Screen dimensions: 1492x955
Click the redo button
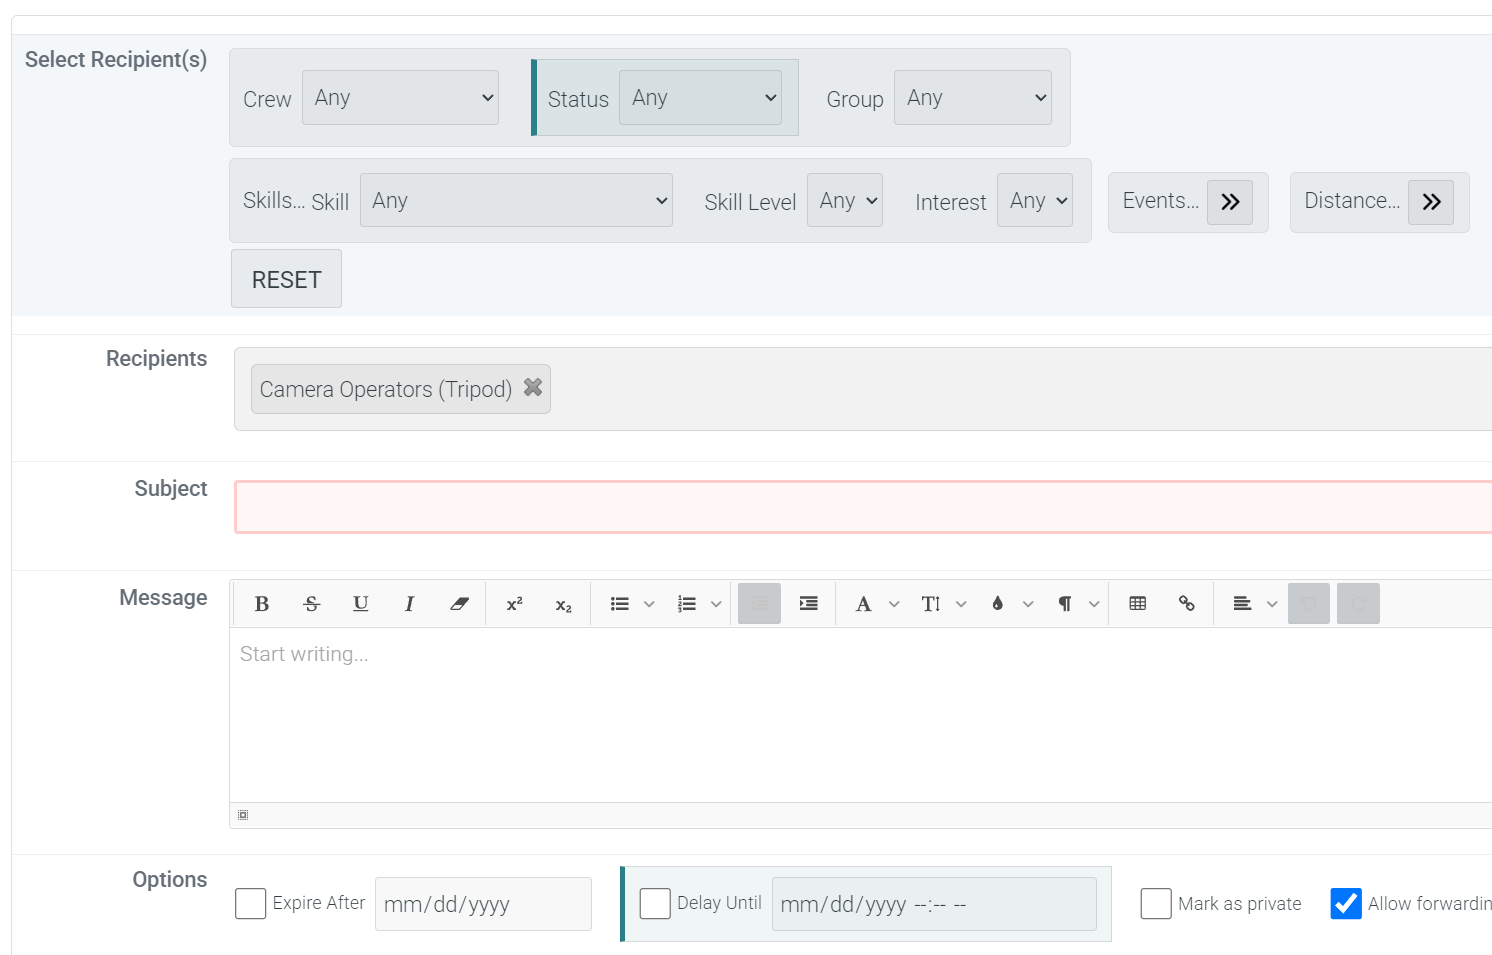point(1358,604)
